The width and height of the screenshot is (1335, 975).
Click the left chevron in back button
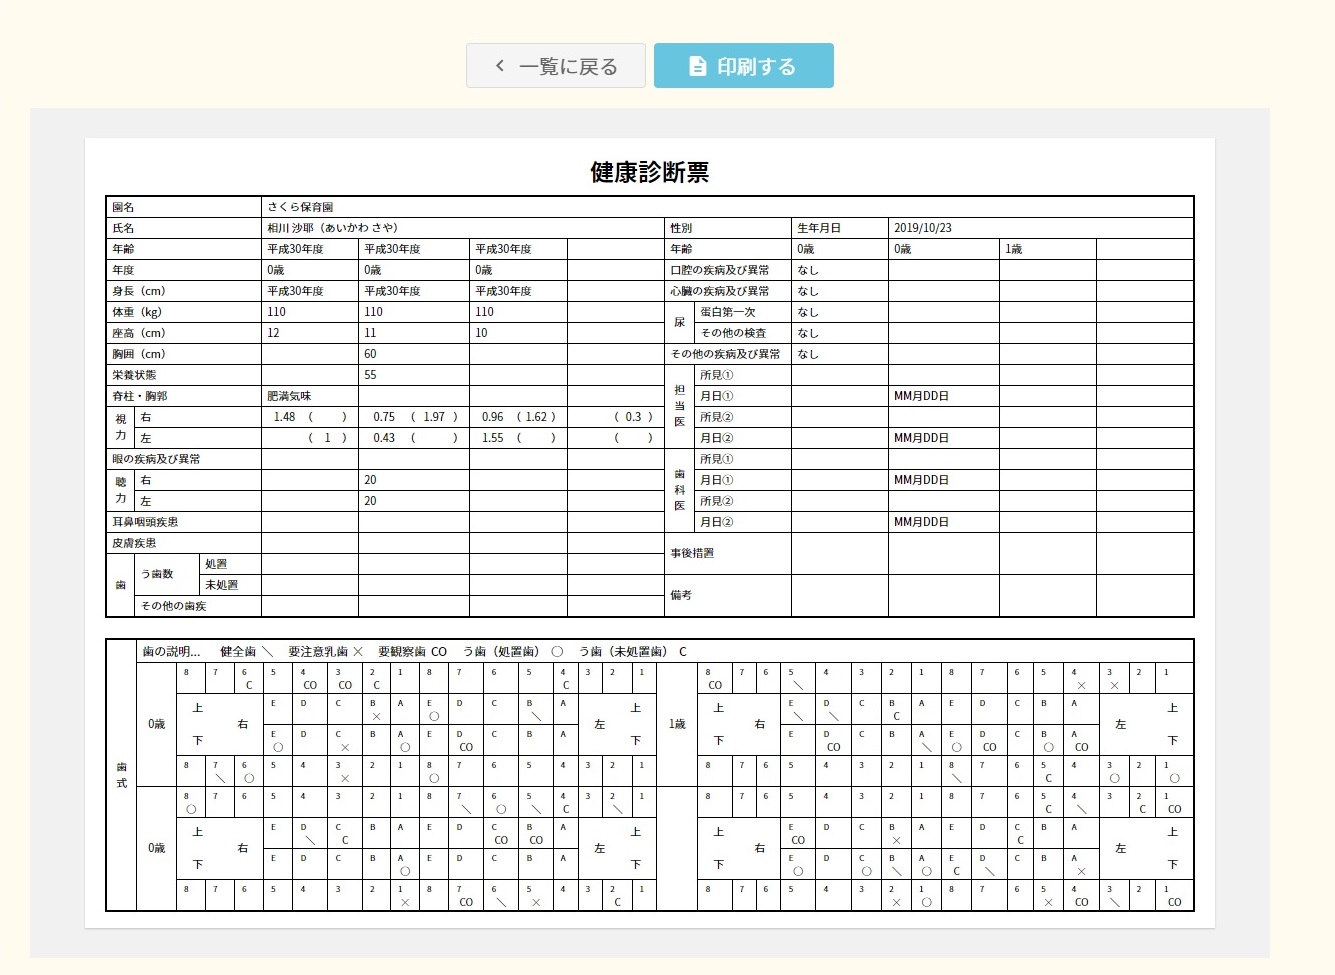click(500, 66)
